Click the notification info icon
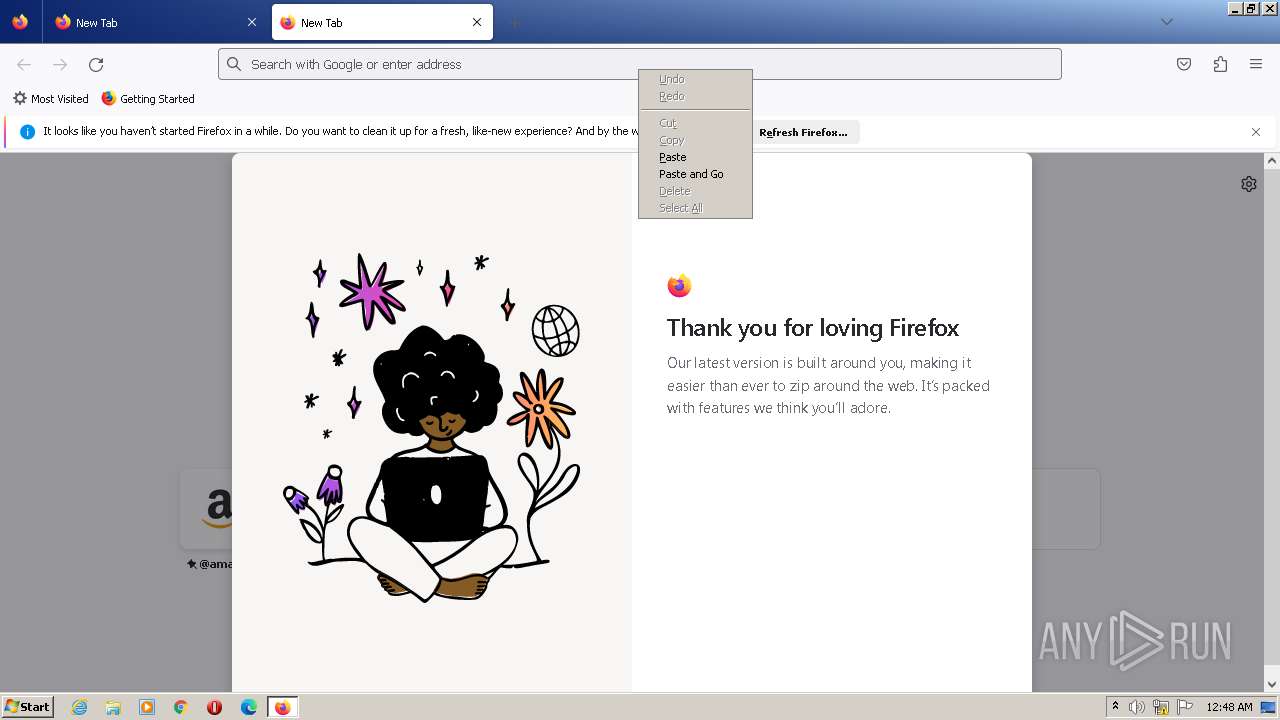Image resolution: width=1280 pixels, height=720 pixels. pos(27,132)
